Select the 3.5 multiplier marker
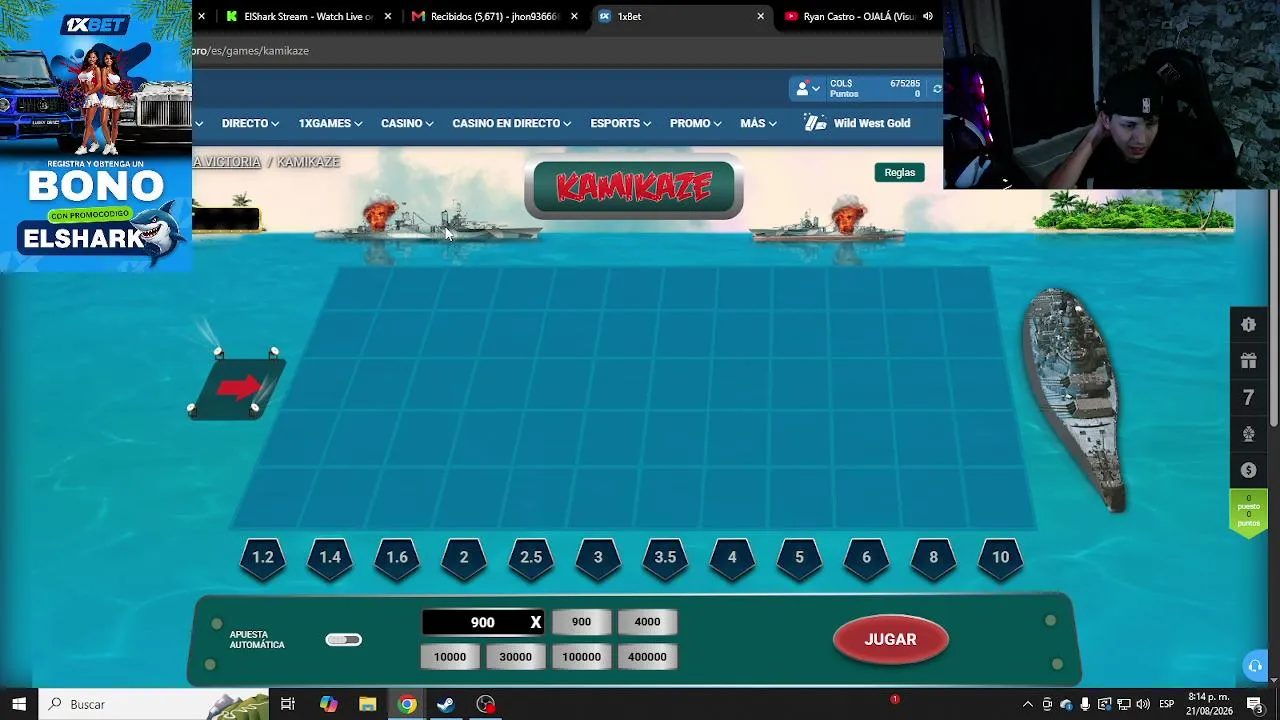The width and height of the screenshot is (1280, 720). pos(665,558)
